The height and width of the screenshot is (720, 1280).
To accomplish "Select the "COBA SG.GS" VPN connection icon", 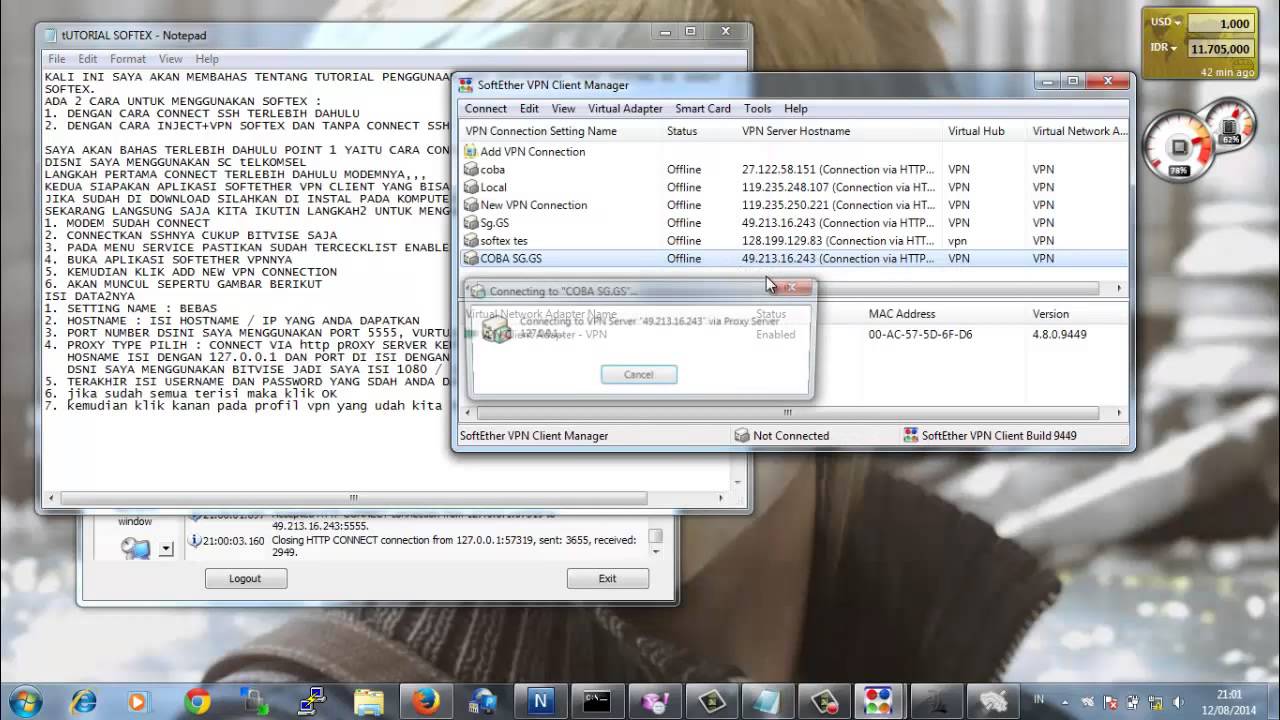I will (471, 259).
